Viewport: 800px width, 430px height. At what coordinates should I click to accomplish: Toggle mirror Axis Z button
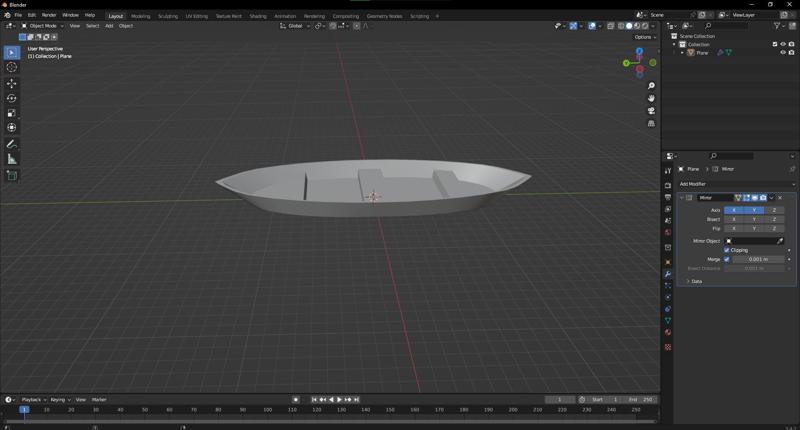point(774,210)
